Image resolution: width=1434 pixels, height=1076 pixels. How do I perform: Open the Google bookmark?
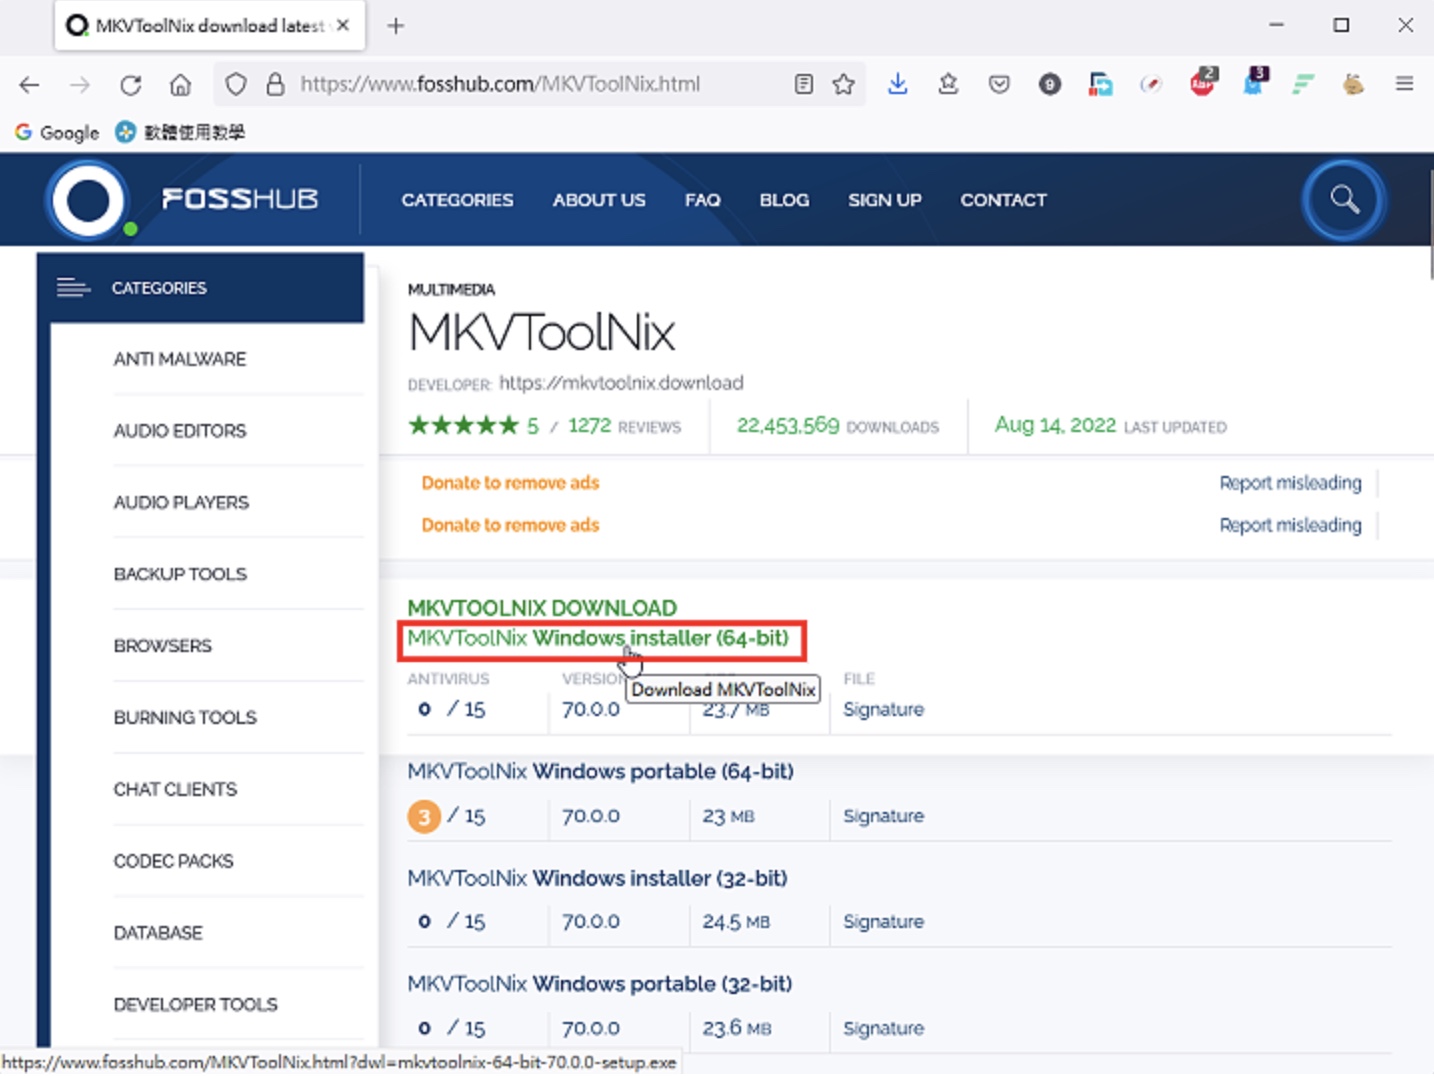tap(57, 133)
